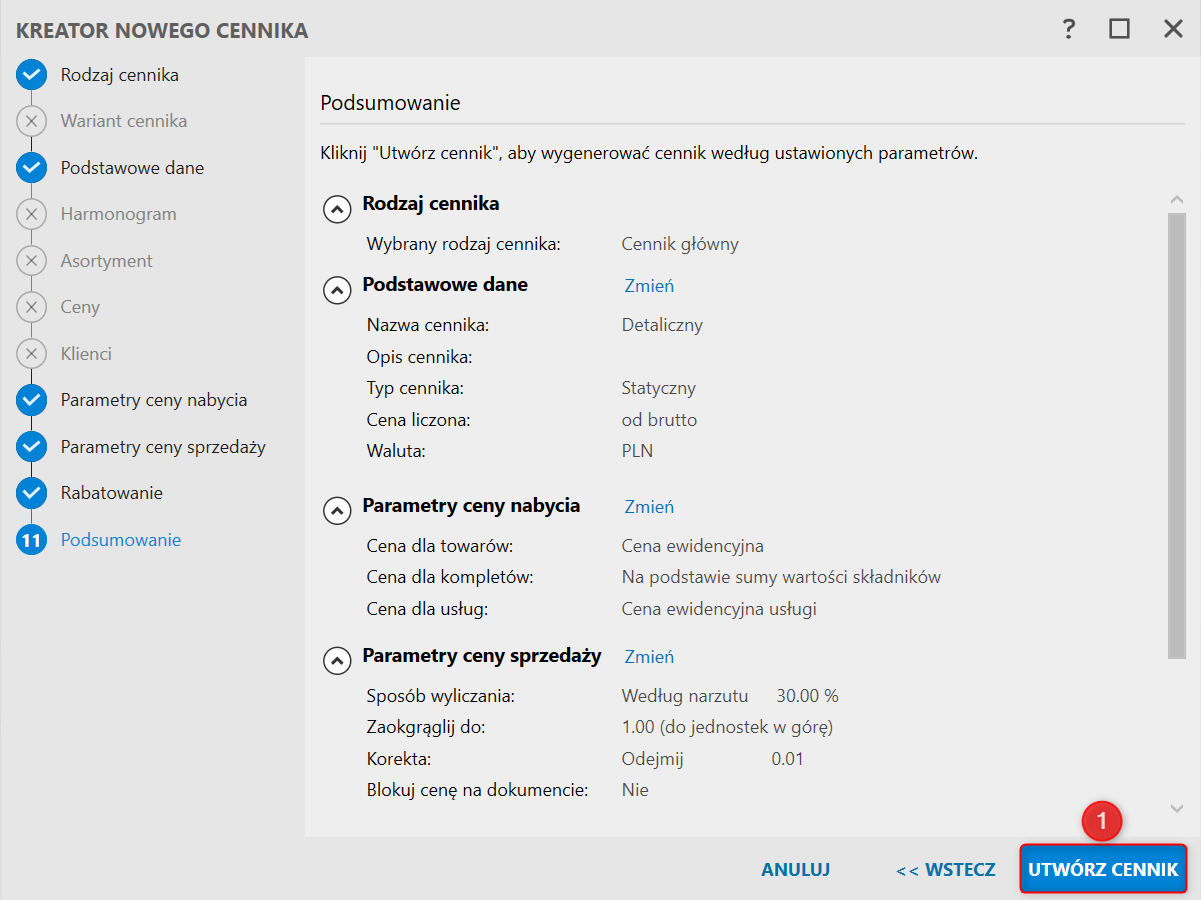Collapse the Rodzaj cennika summary section

coord(337,208)
